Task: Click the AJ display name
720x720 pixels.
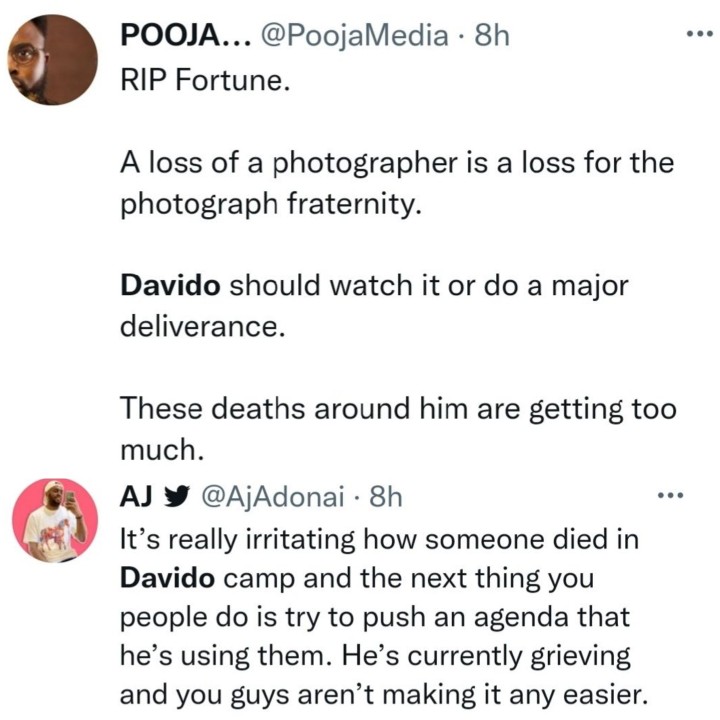Action: point(134,497)
